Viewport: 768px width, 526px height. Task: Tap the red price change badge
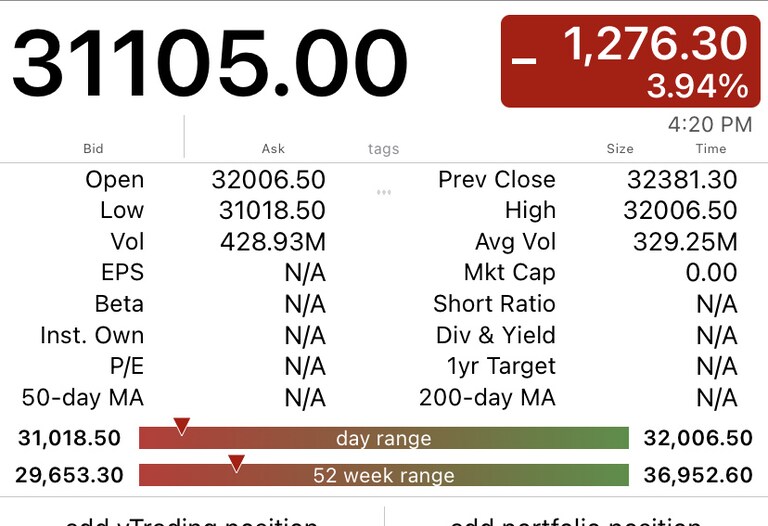[630, 61]
